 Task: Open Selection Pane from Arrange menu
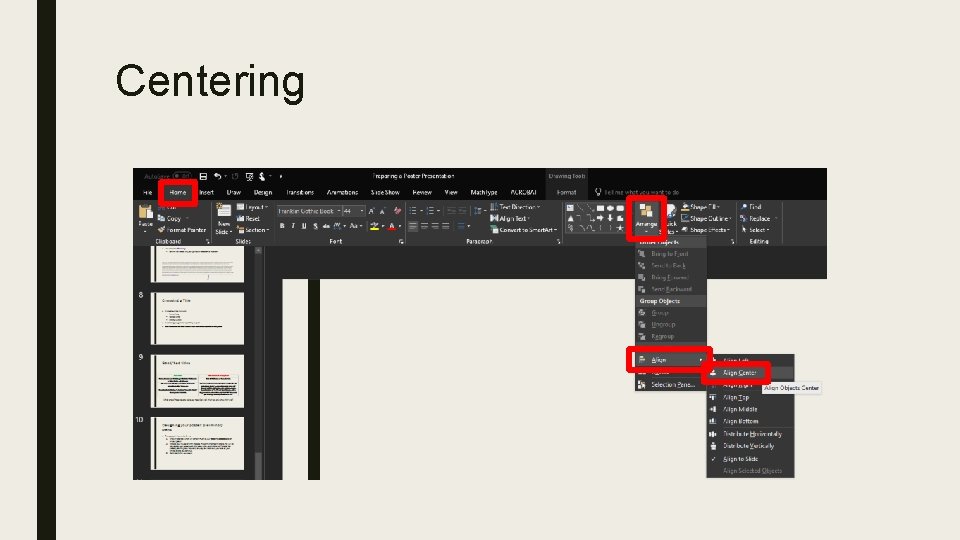coord(670,385)
